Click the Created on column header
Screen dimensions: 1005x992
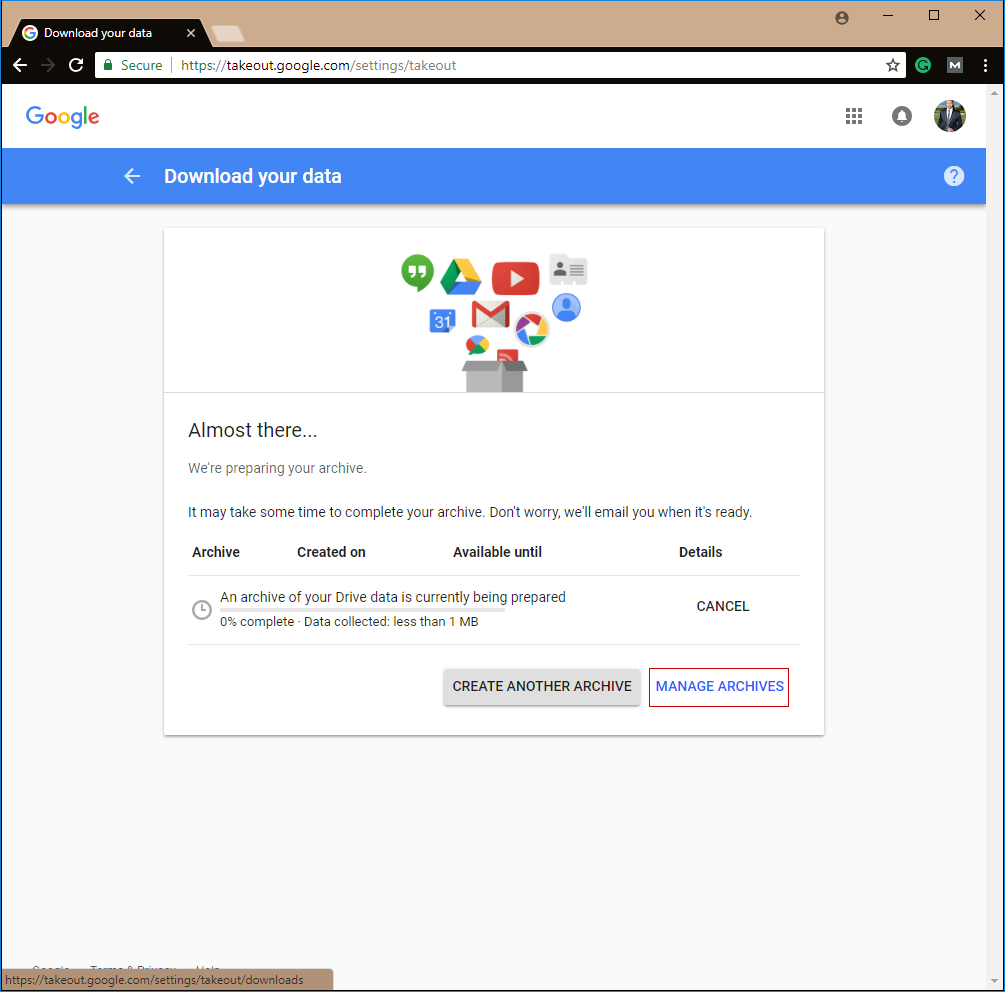point(331,552)
